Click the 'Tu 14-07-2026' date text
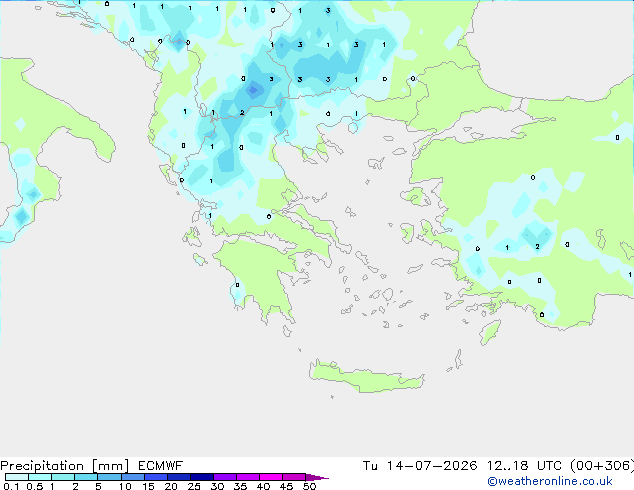The image size is (634, 490). pyautogui.click(x=420, y=466)
